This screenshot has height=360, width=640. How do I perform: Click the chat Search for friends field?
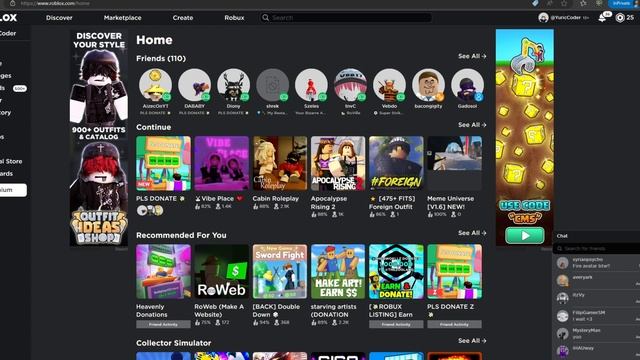tap(596, 248)
